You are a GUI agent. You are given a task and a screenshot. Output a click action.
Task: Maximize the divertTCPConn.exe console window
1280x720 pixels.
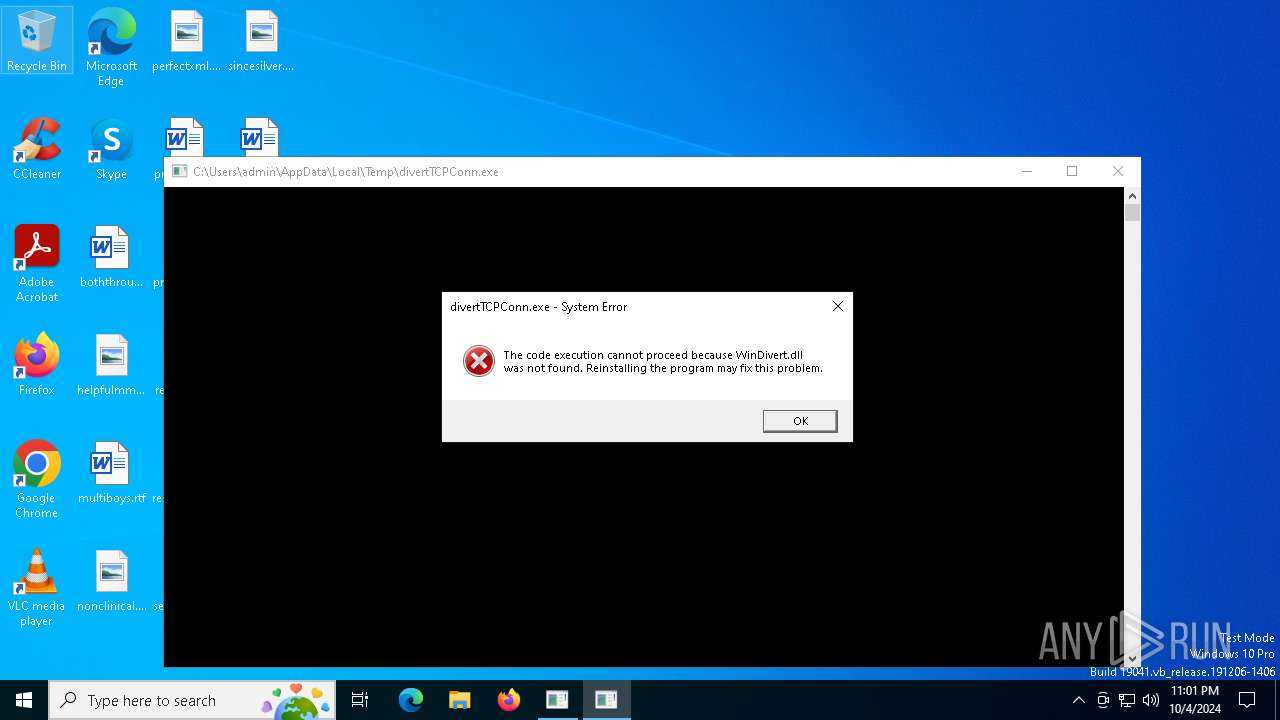click(1072, 171)
